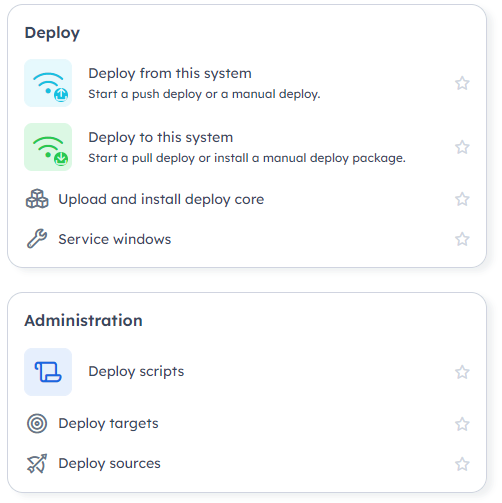Screen dimensions: 502x503
Task: Click the target icon beside Deploy targets
Action: [x=37, y=424]
